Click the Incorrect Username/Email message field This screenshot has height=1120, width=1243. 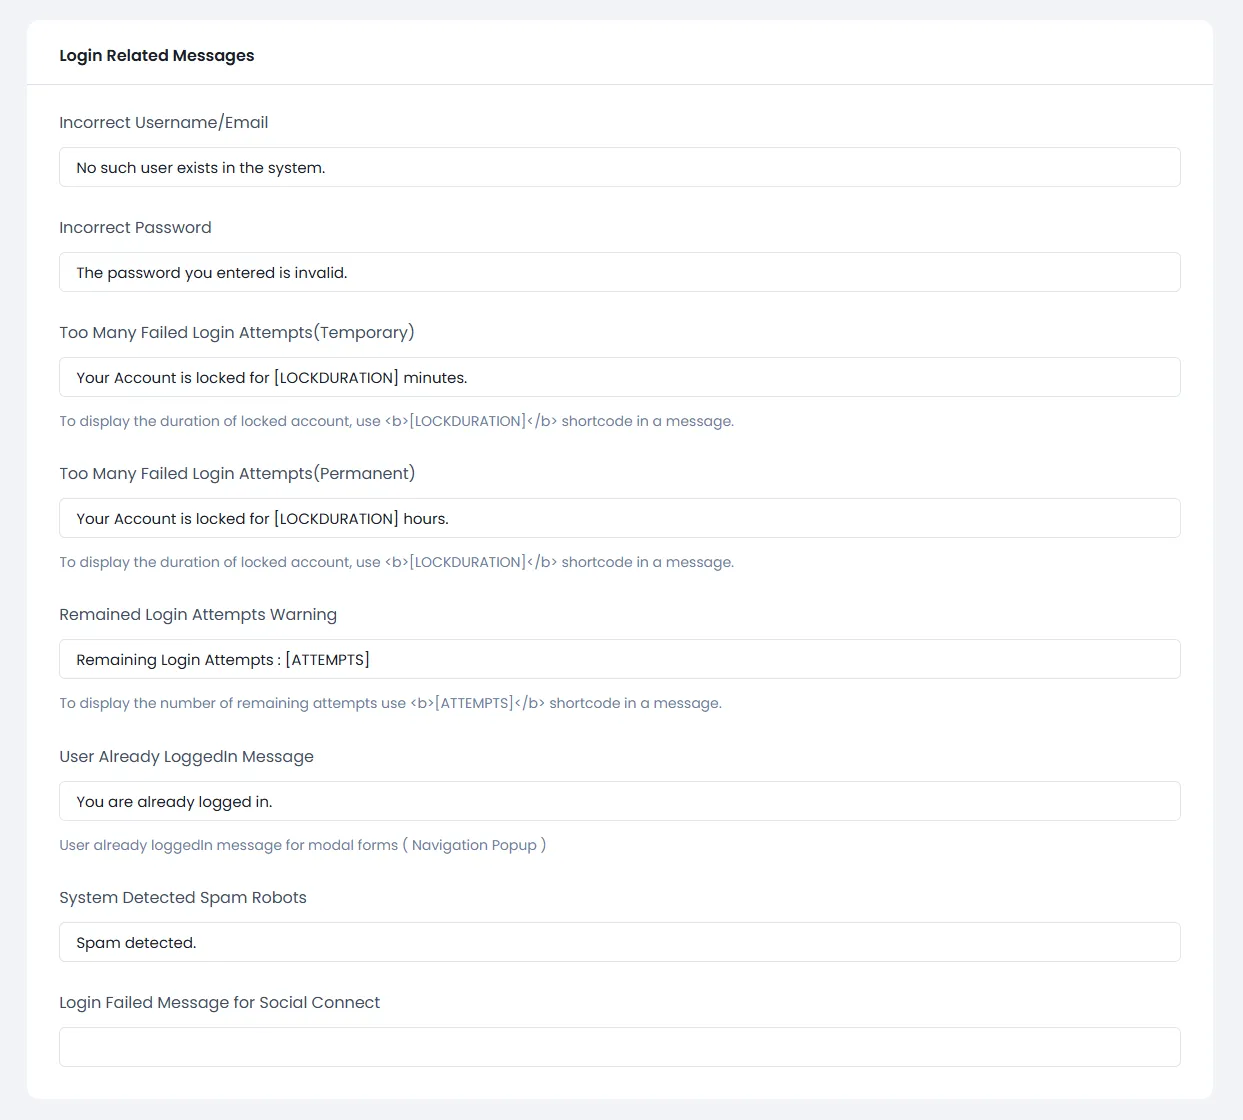coord(619,167)
